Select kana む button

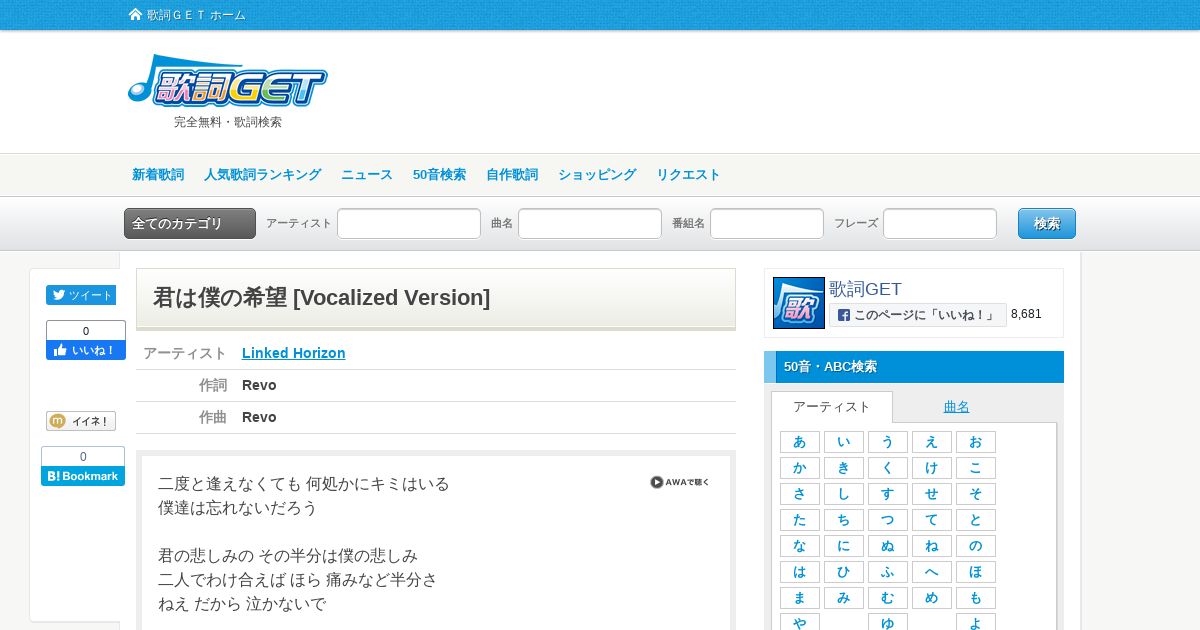pos(888,598)
